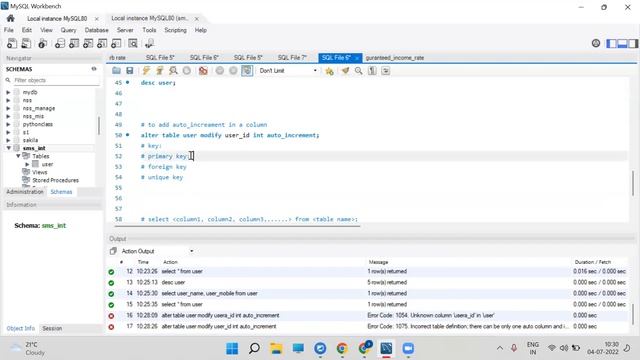Image resolution: width=640 pixels, height=360 pixels.
Task: Open the Database menu
Action: (96, 30)
